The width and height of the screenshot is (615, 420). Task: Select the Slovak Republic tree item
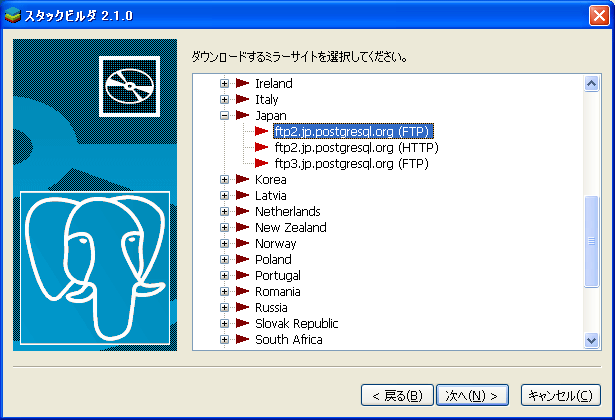pos(297,324)
